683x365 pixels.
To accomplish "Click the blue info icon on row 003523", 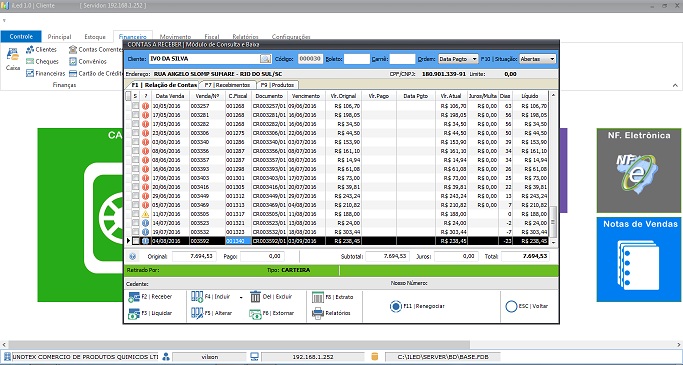I will pyautogui.click(x=145, y=223).
